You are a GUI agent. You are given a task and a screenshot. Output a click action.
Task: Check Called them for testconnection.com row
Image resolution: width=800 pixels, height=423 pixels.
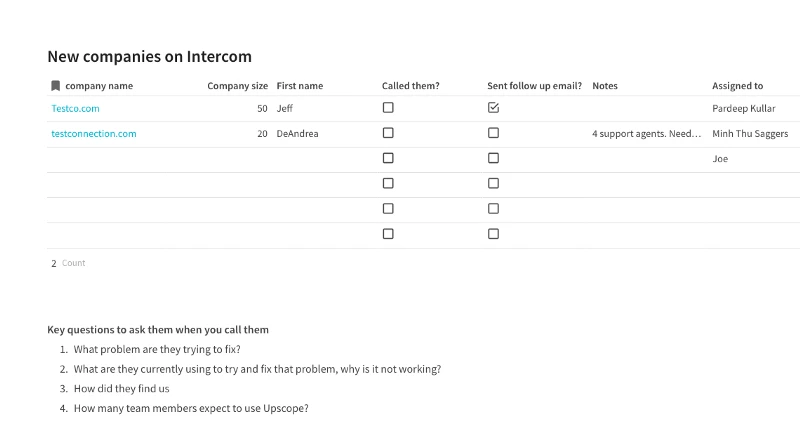[388, 133]
